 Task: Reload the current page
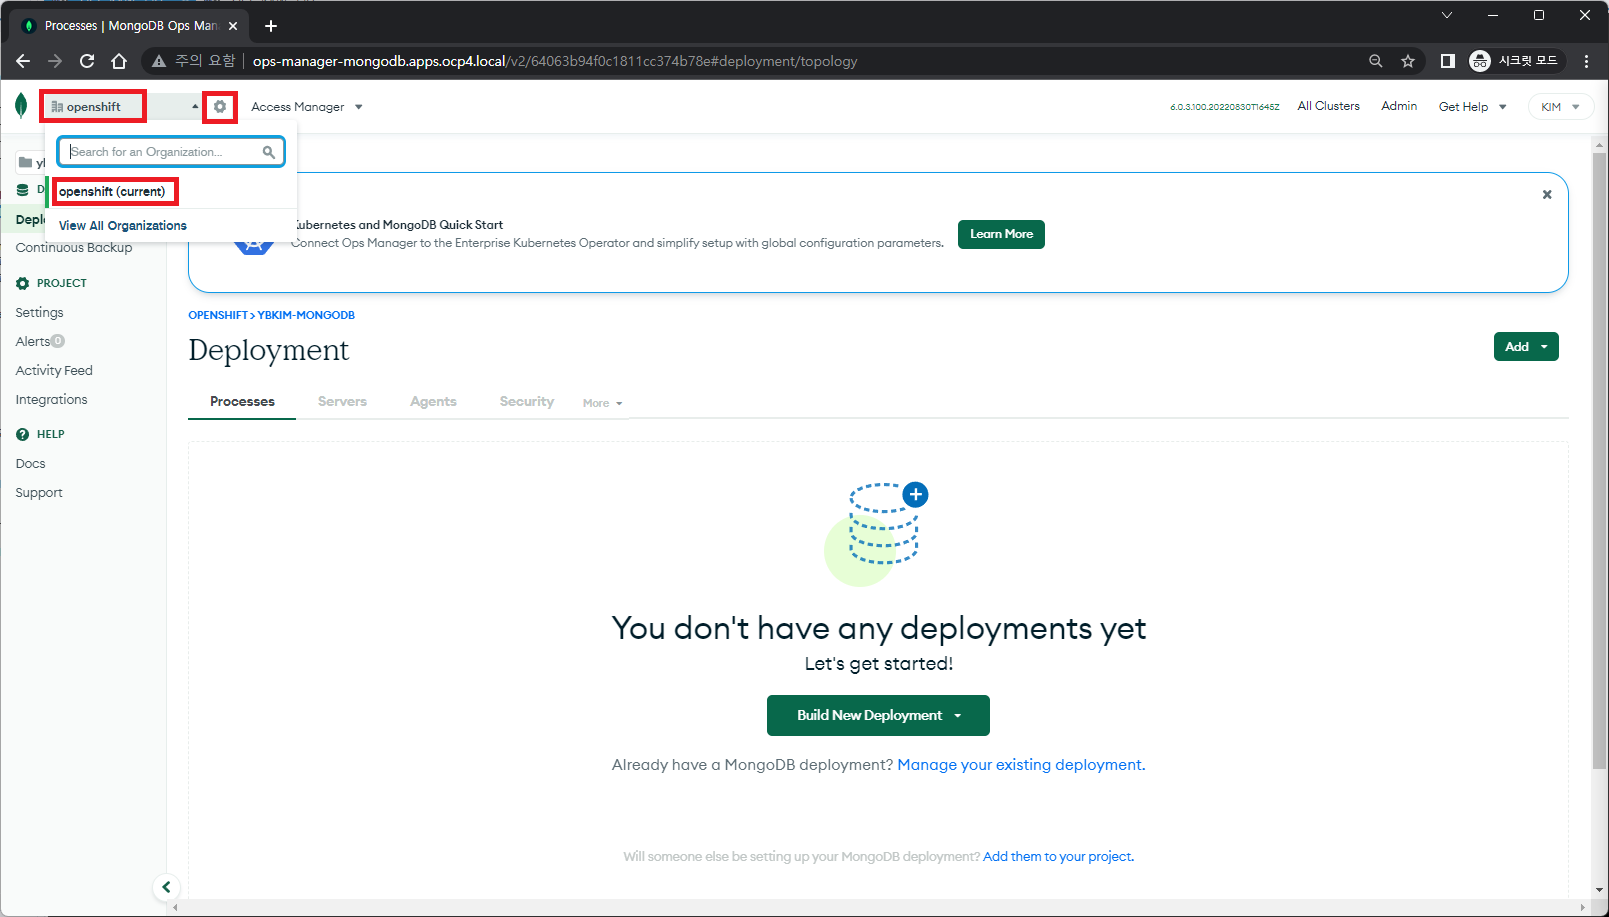pos(87,61)
